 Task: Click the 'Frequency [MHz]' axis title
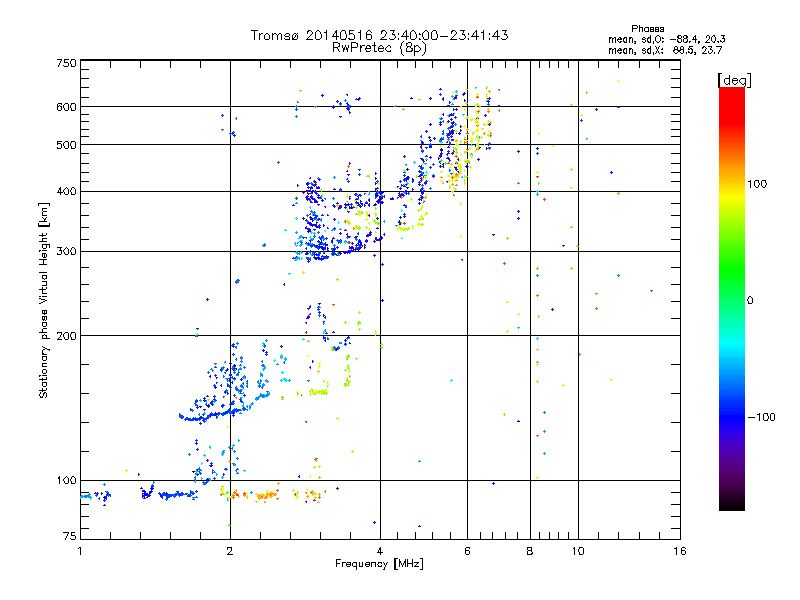(379, 564)
